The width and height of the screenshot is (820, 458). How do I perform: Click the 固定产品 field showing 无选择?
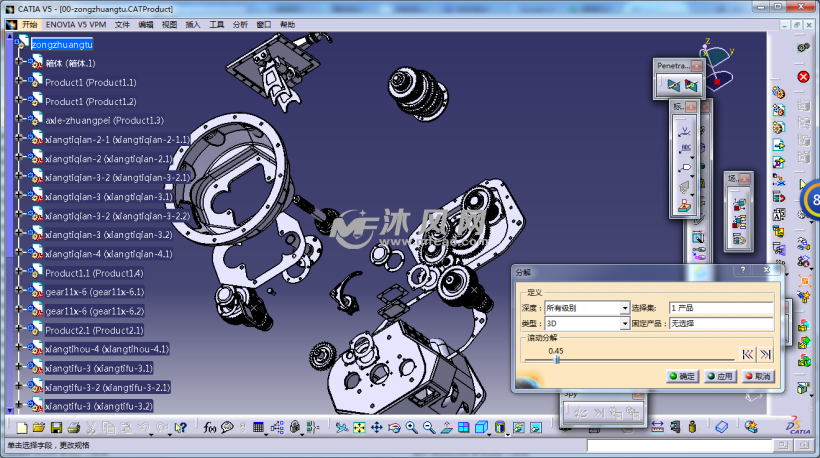721,324
